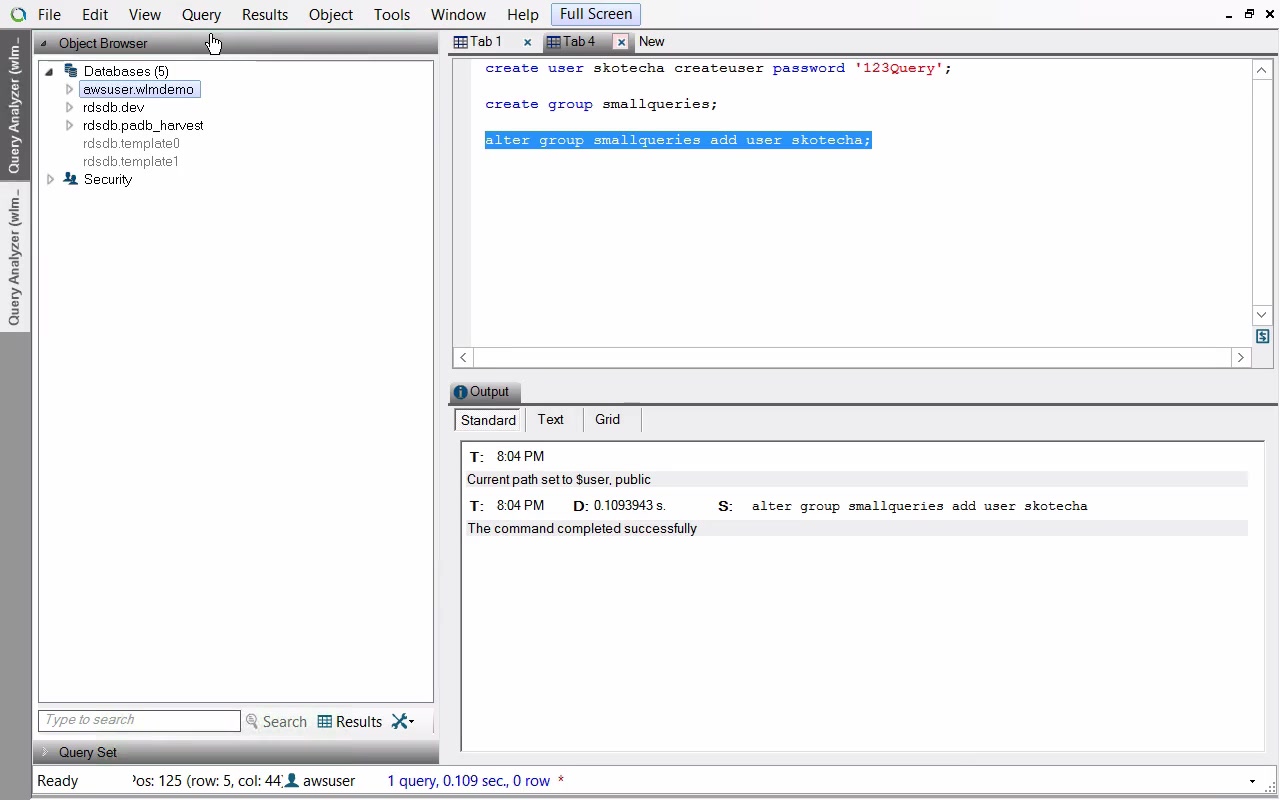The height and width of the screenshot is (800, 1280).
Task: Click the application logo icon in menu bar
Action: pyautogui.click(x=18, y=15)
